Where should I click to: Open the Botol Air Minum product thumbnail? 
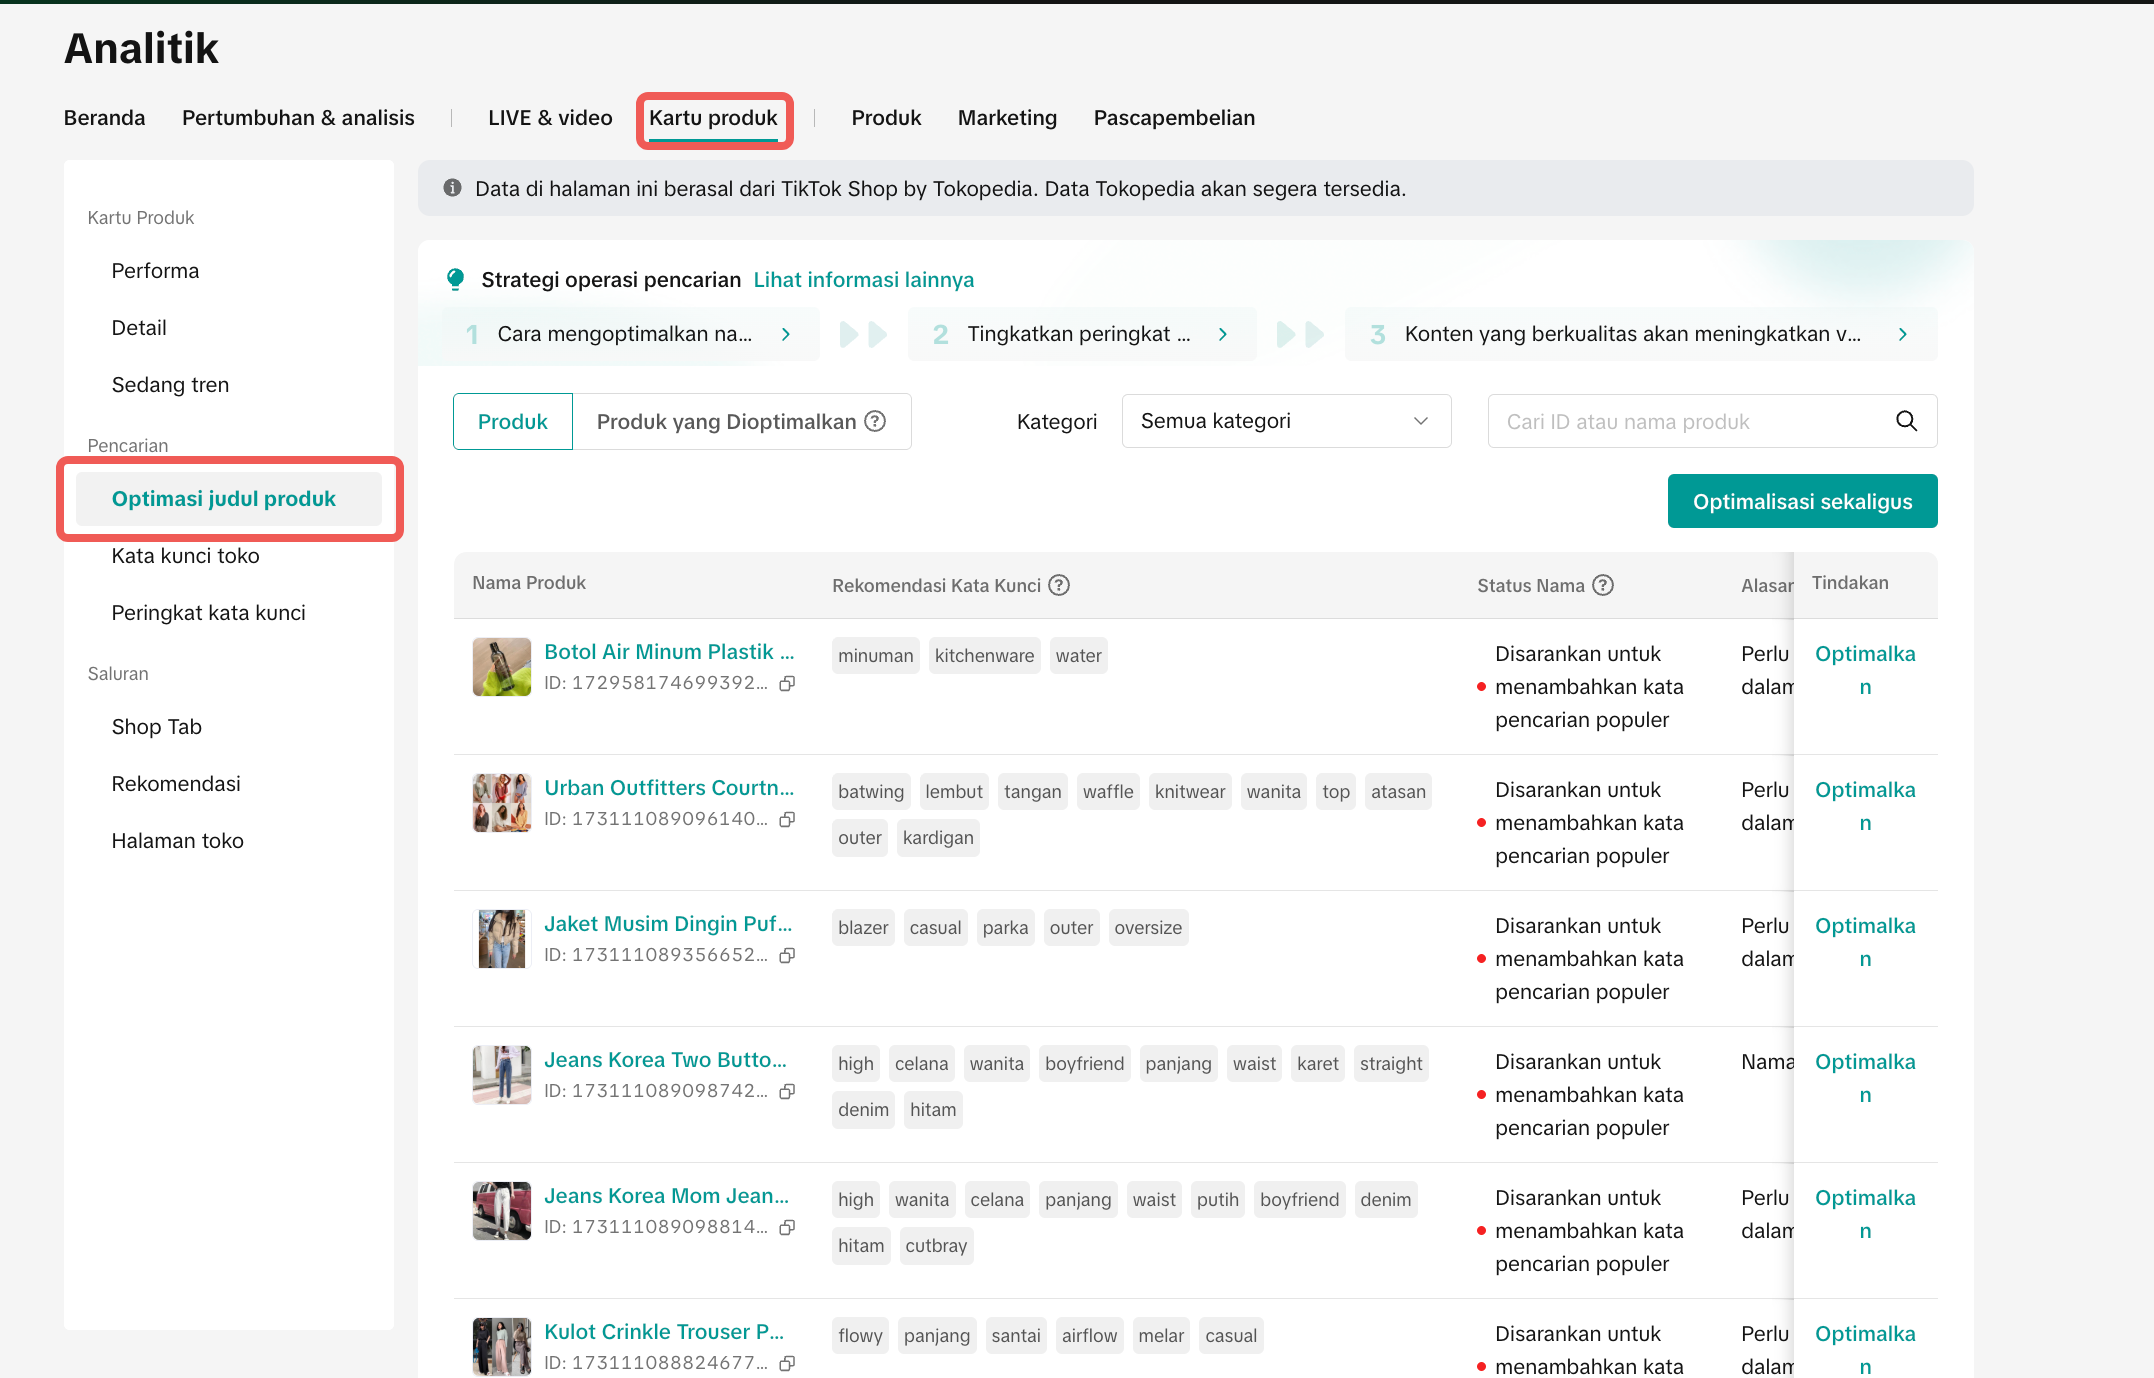(501, 667)
